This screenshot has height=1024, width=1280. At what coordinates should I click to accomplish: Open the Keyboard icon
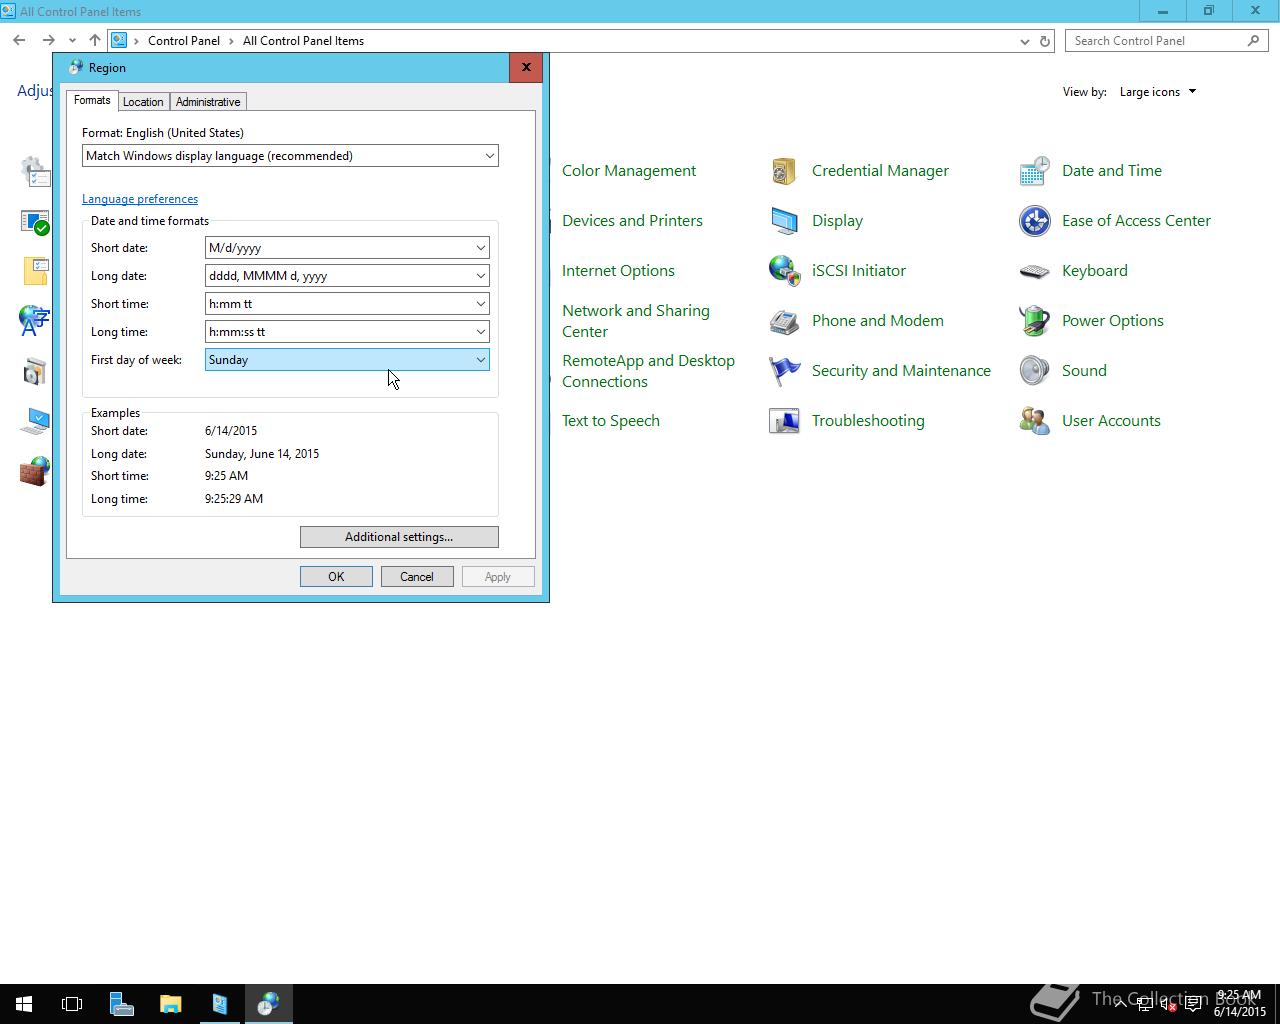1034,271
